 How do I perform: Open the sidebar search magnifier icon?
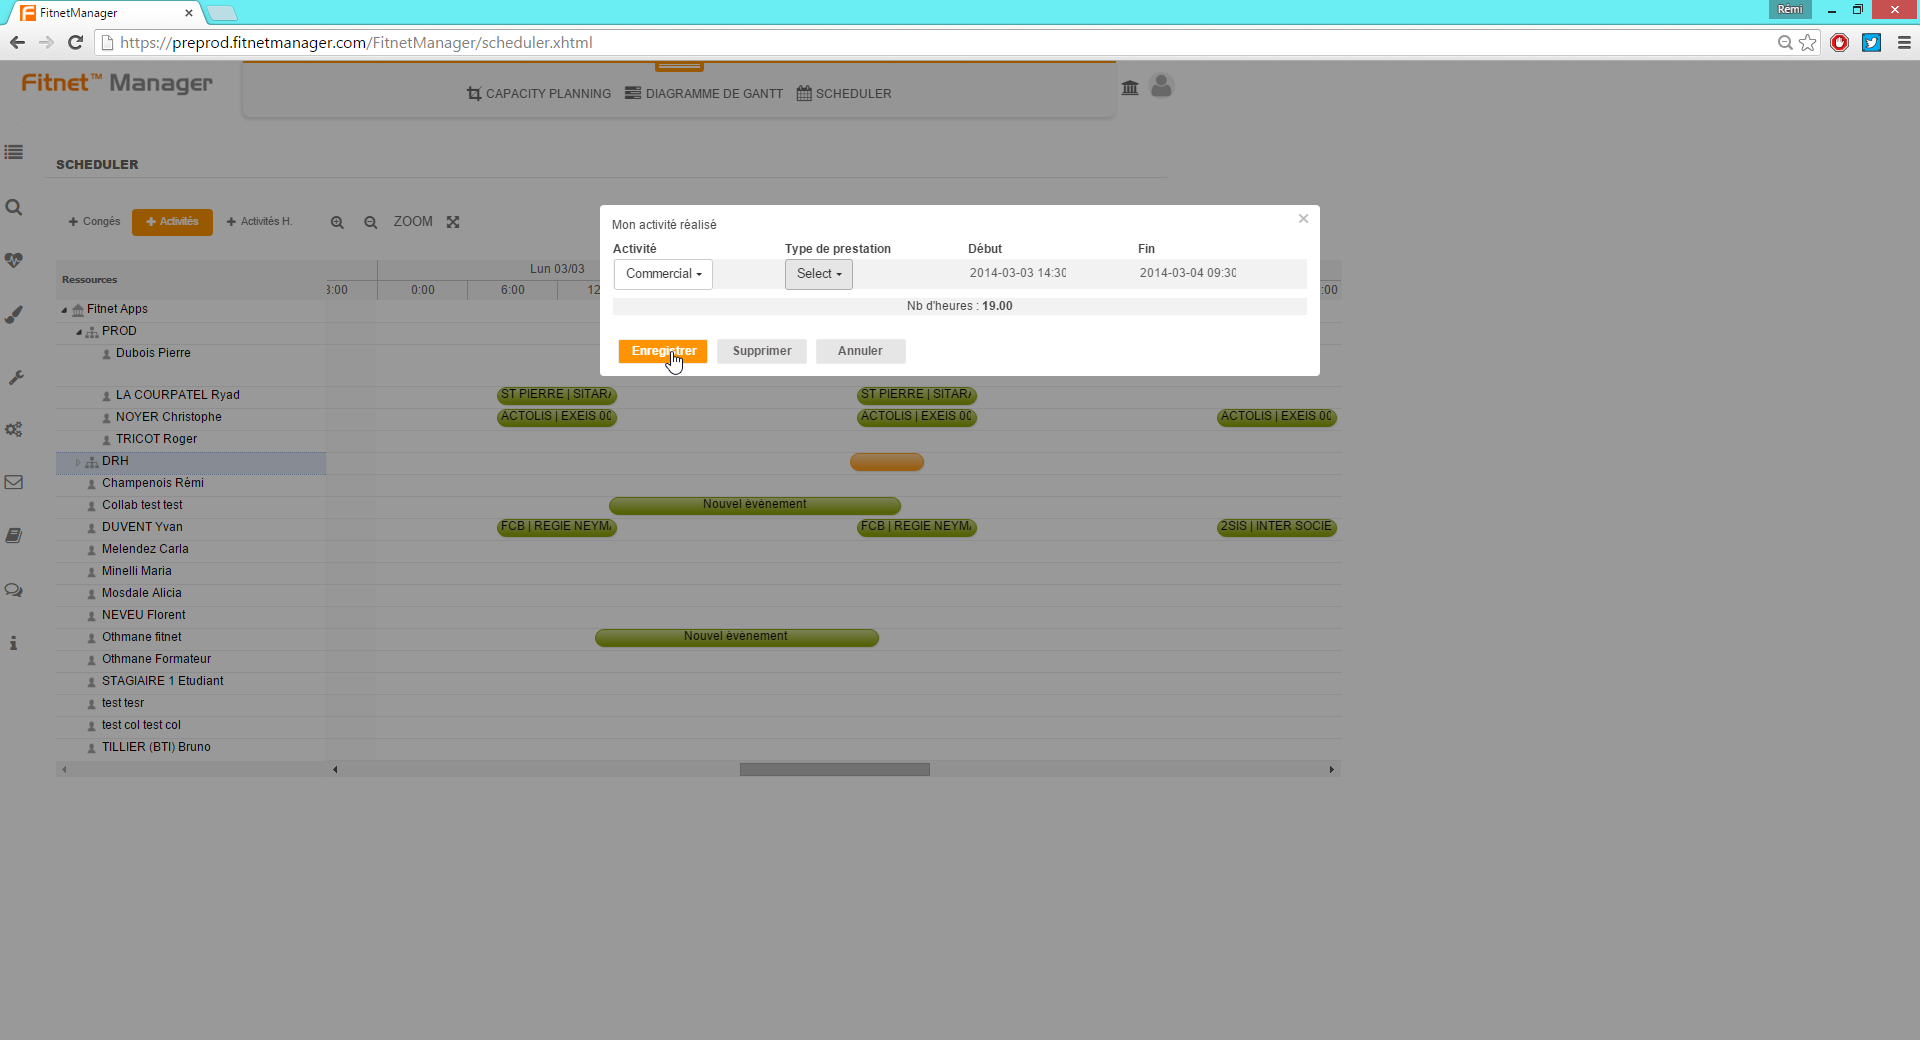pyautogui.click(x=14, y=207)
